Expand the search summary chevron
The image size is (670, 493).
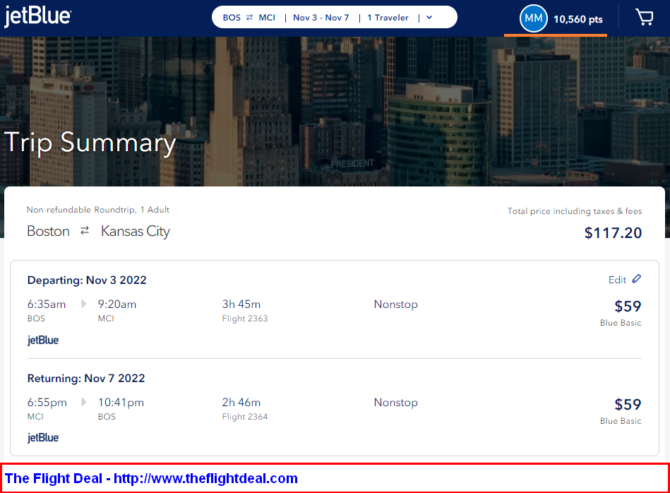(429, 18)
